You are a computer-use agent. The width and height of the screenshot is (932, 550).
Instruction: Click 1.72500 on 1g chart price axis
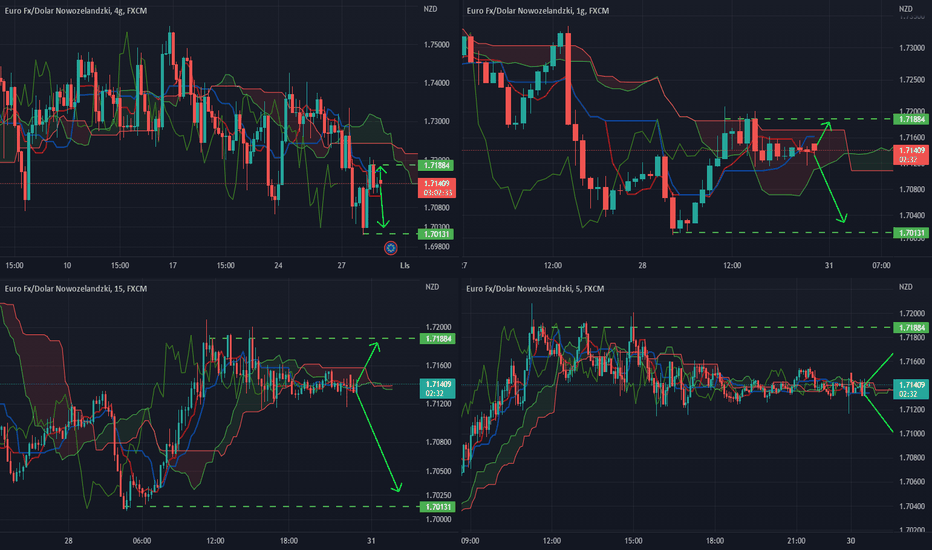(912, 79)
